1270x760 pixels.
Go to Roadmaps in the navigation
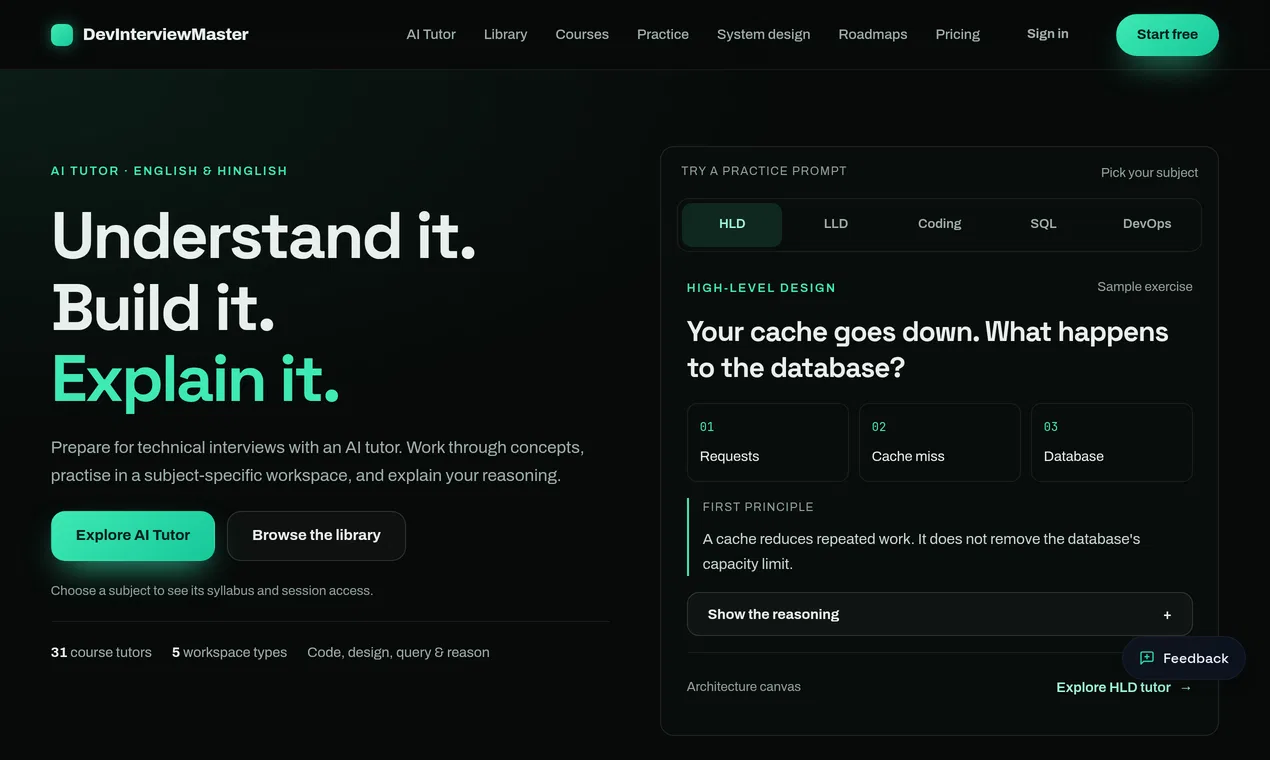point(873,34)
